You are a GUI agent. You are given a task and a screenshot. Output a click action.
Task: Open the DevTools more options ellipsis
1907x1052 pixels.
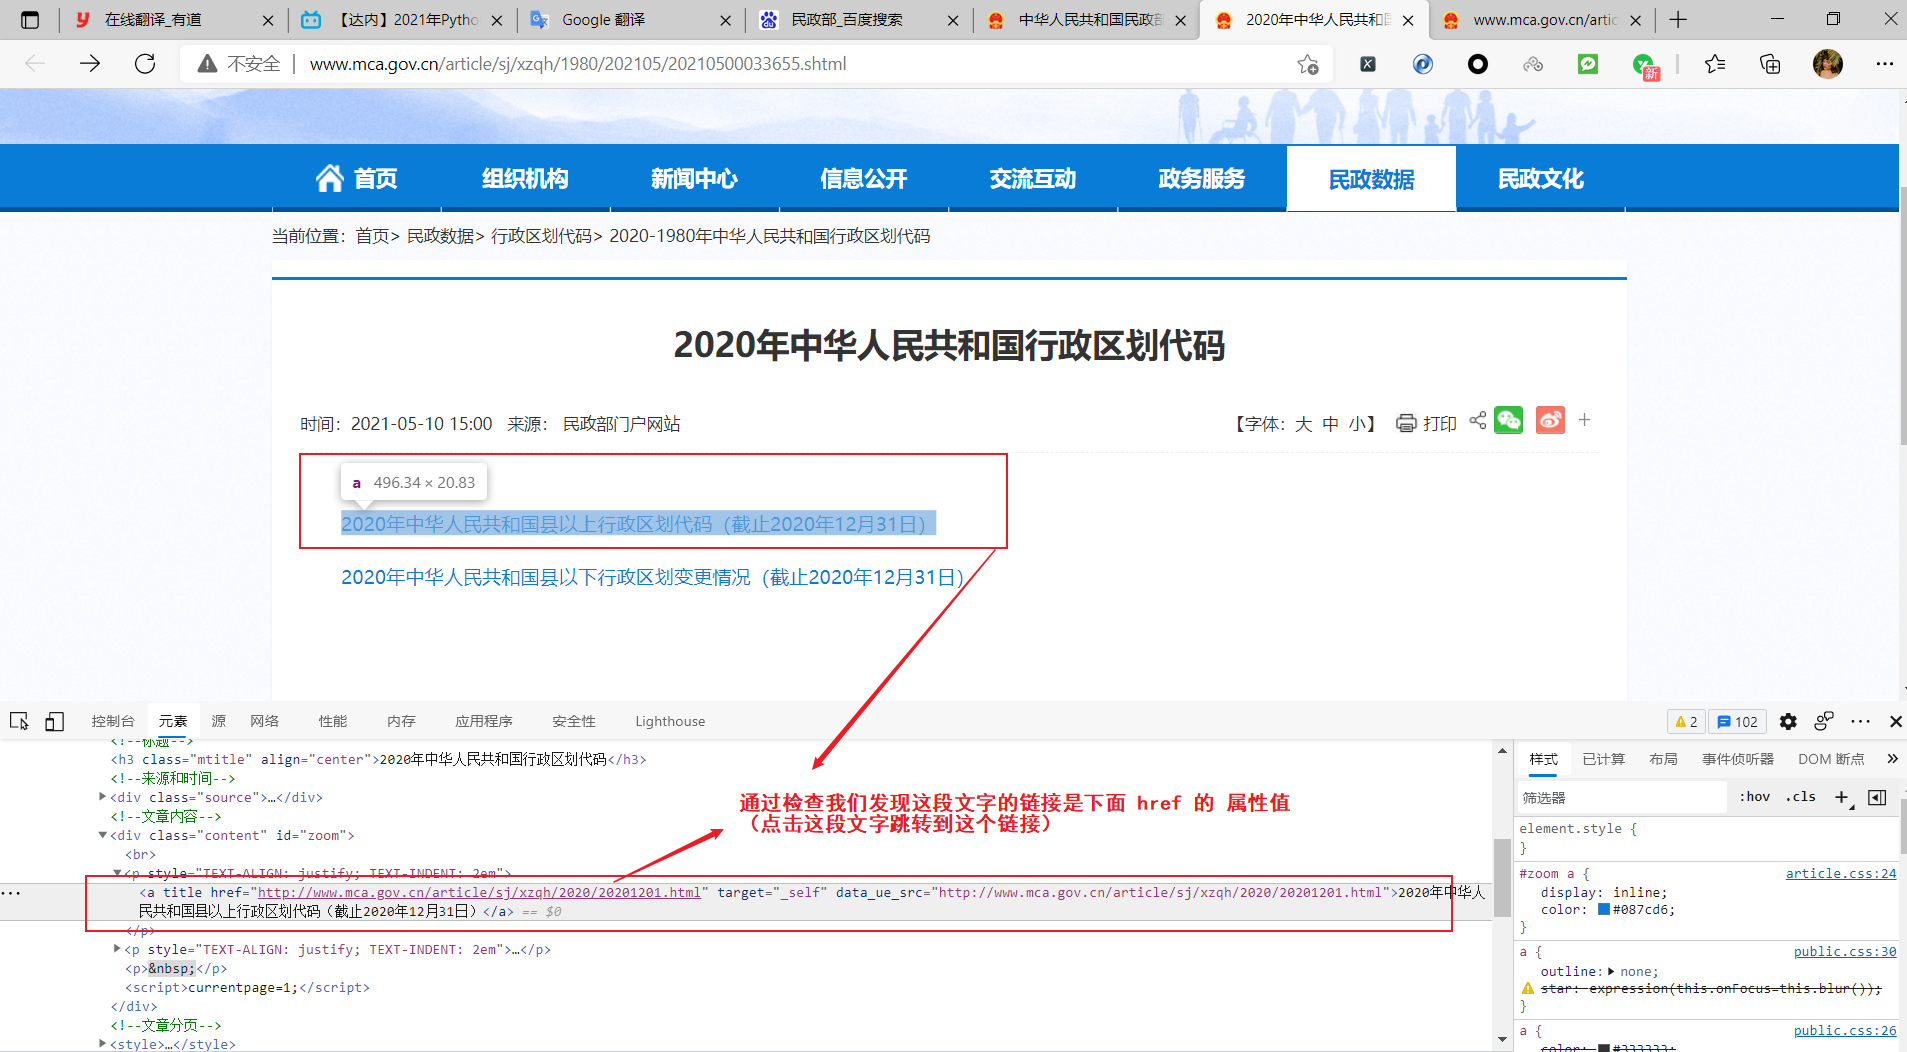(1861, 721)
